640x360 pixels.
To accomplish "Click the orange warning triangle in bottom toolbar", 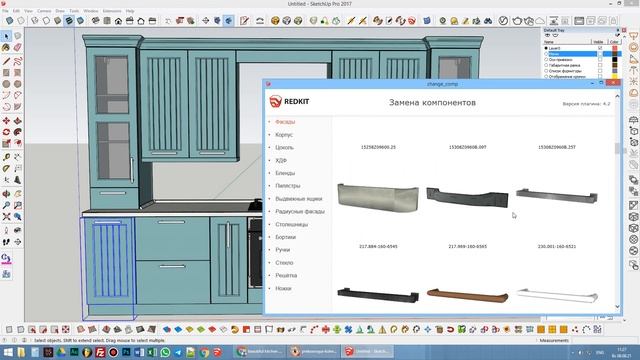I will coord(382,329).
